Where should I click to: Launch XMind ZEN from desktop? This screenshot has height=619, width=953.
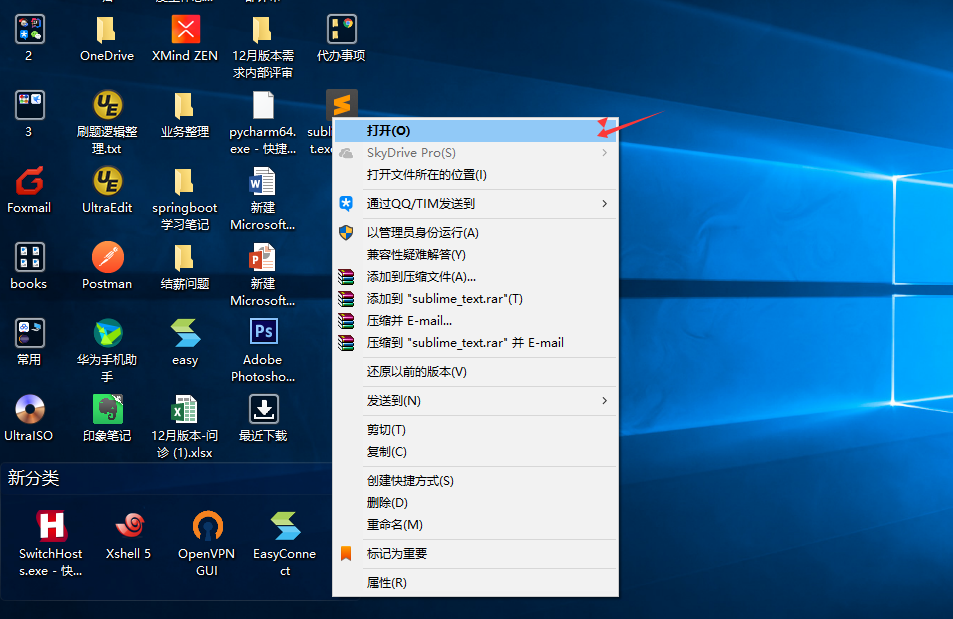[185, 29]
